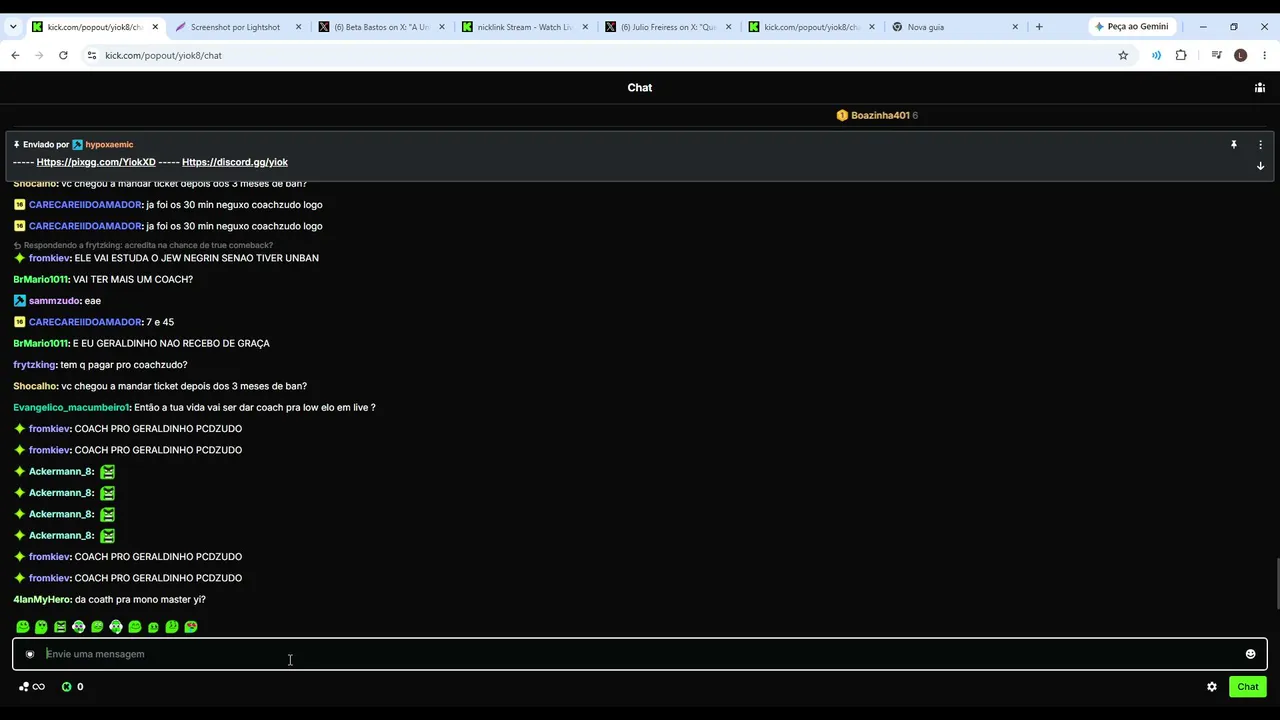
Task: Click the reply header 'Respondendo a frytzking'
Action: tap(143, 246)
